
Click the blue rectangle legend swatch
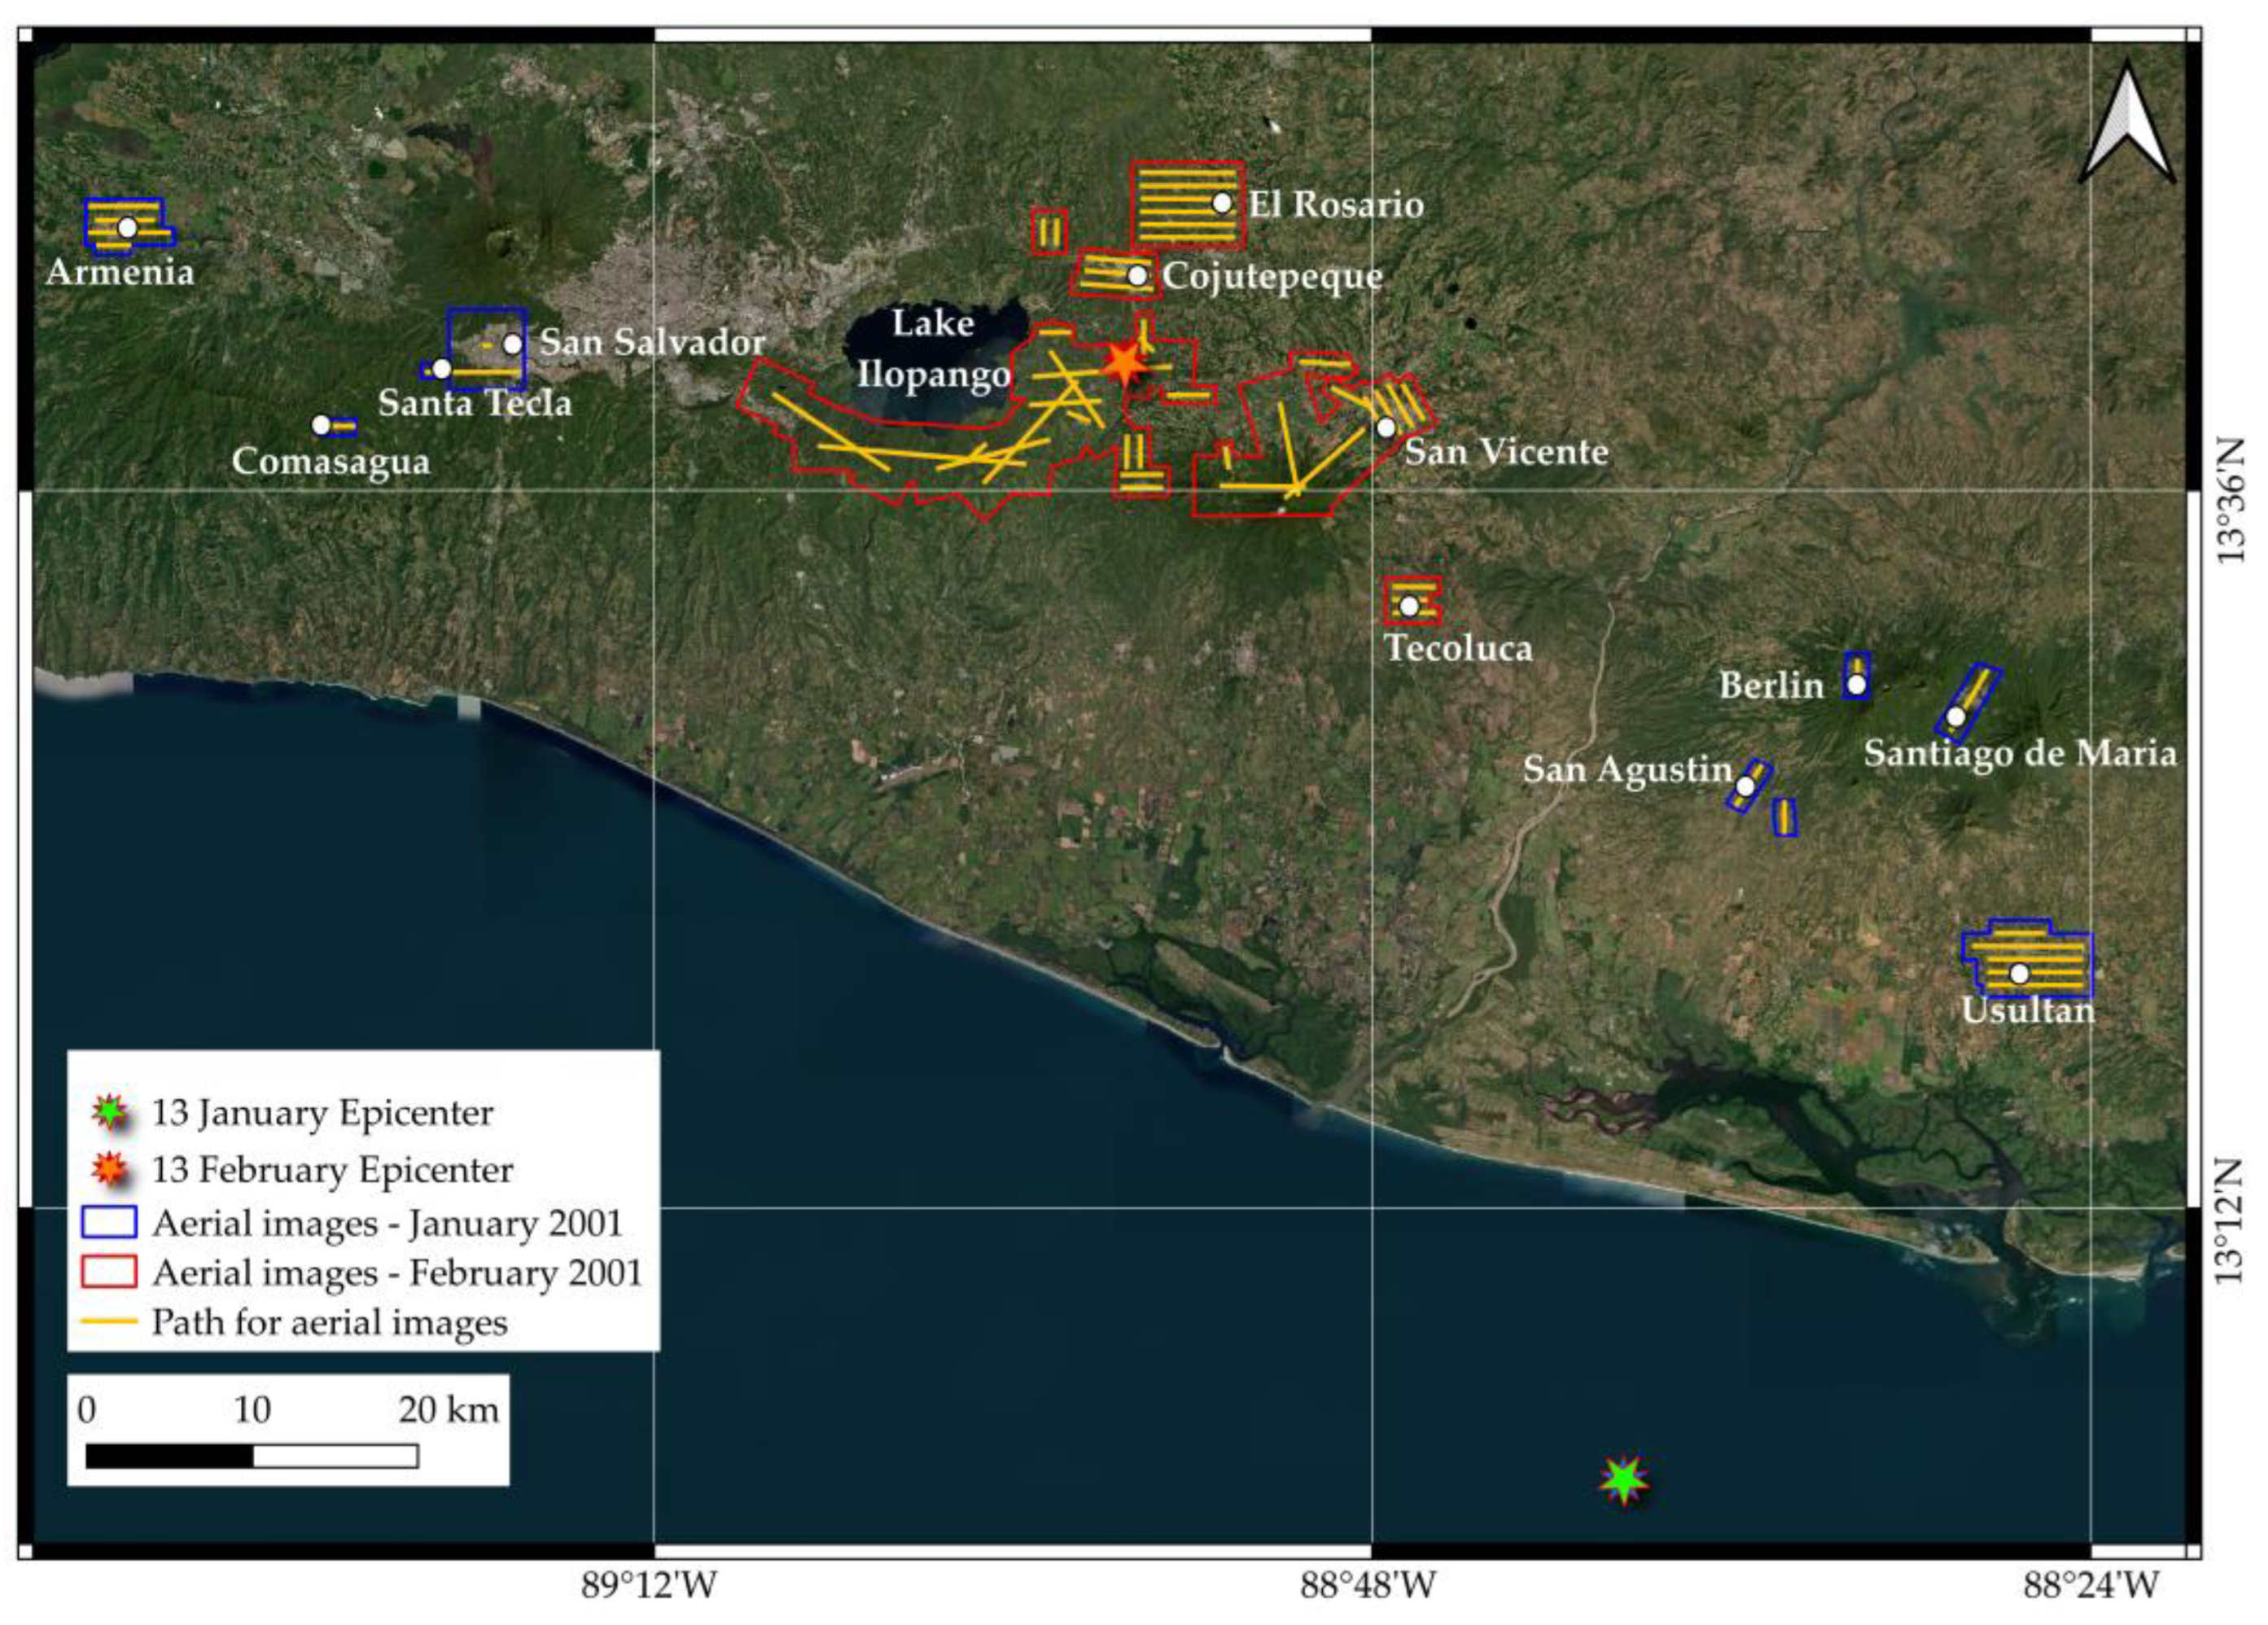coord(108,1223)
